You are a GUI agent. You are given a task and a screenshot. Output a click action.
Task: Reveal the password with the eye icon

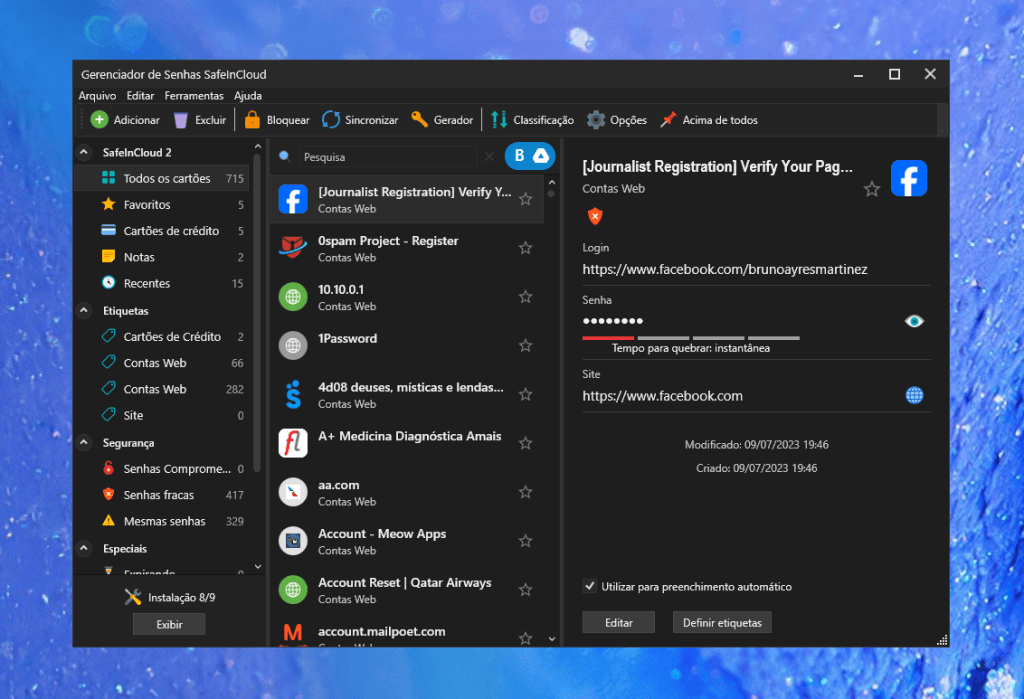[914, 321]
